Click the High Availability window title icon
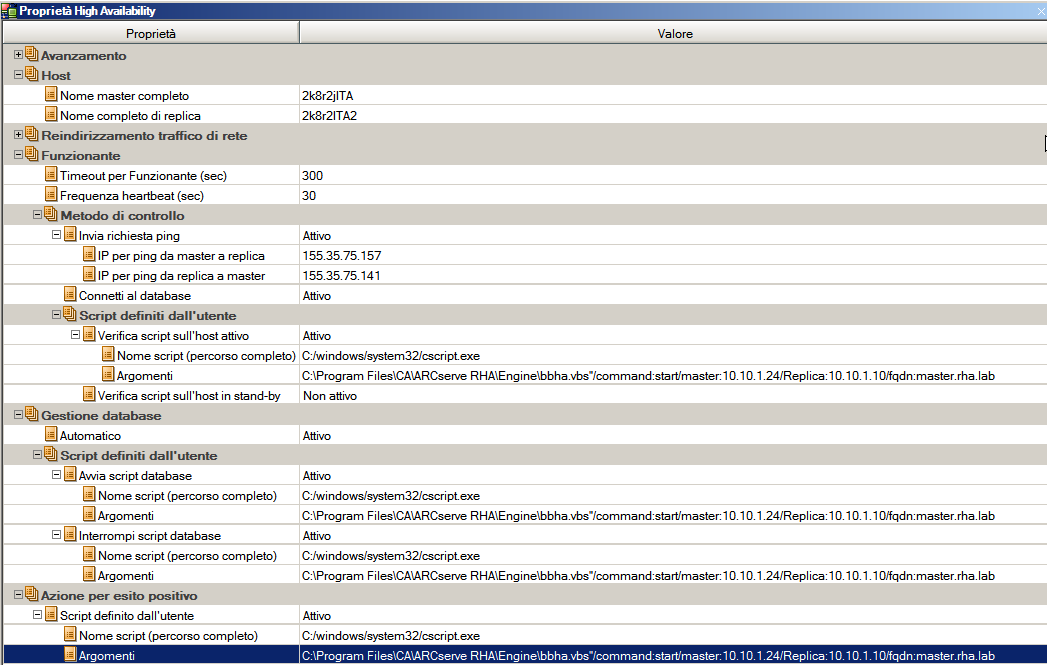The width and height of the screenshot is (1047, 665). [x=9, y=11]
